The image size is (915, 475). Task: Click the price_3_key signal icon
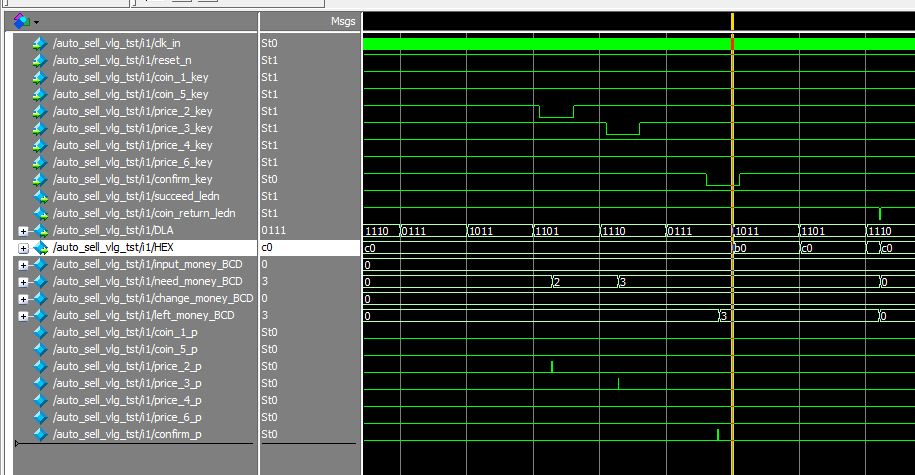tap(40, 128)
